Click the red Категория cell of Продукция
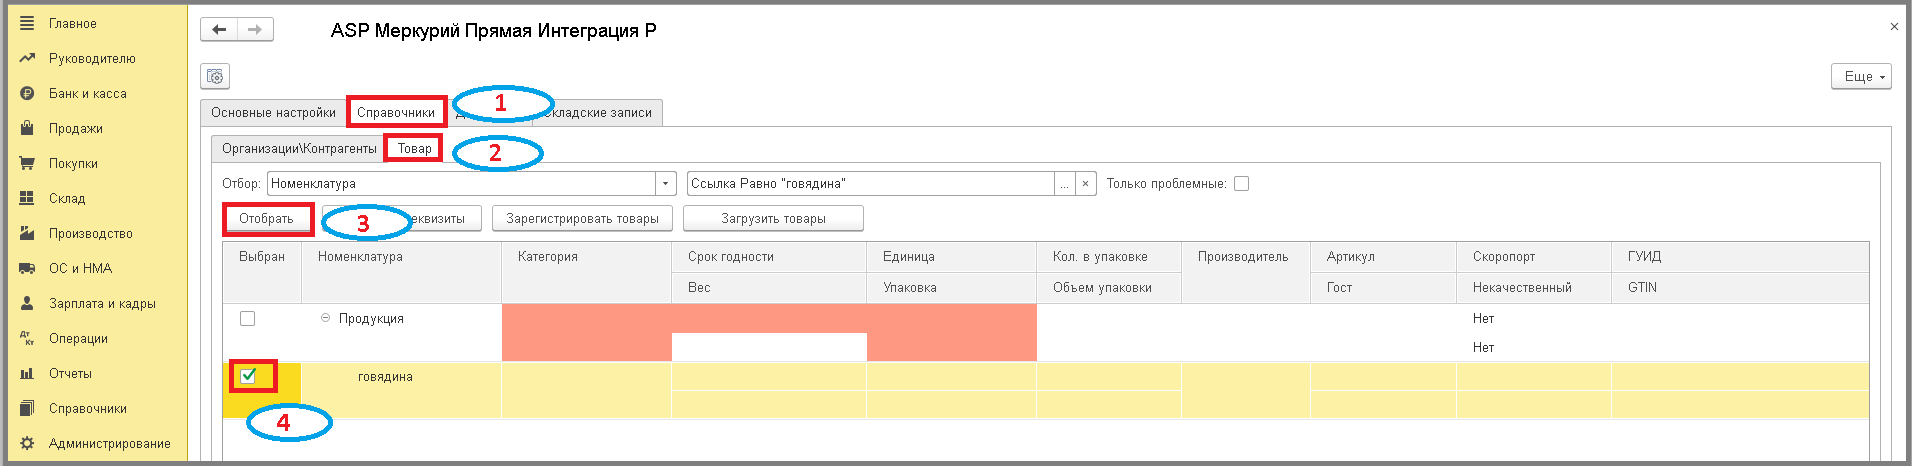Viewport: 1912px width, 466px height. click(x=586, y=332)
